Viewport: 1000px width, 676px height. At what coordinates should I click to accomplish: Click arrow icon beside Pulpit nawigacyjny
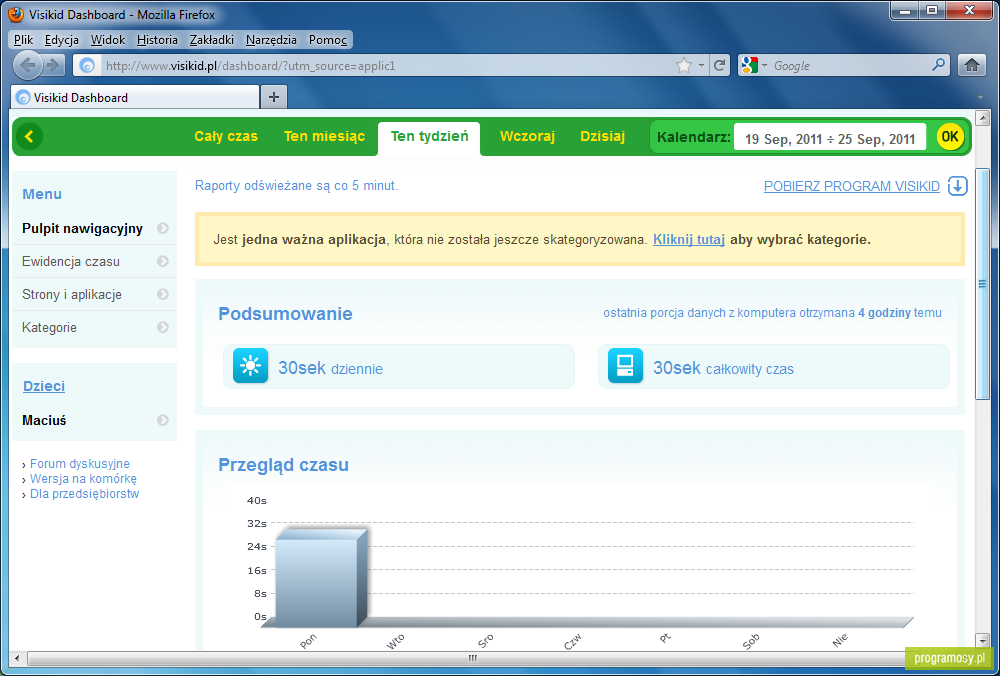tap(163, 228)
